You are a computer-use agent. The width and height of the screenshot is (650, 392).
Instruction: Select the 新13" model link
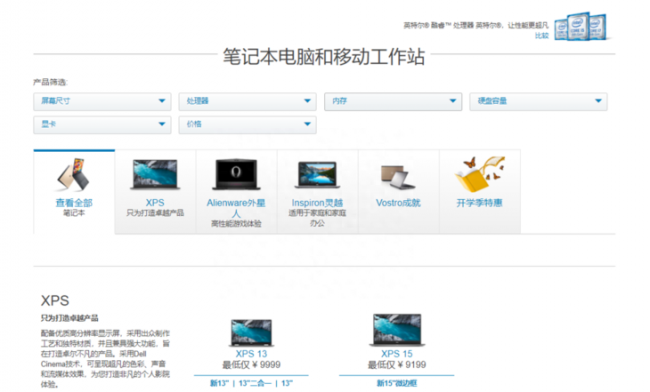point(220,383)
